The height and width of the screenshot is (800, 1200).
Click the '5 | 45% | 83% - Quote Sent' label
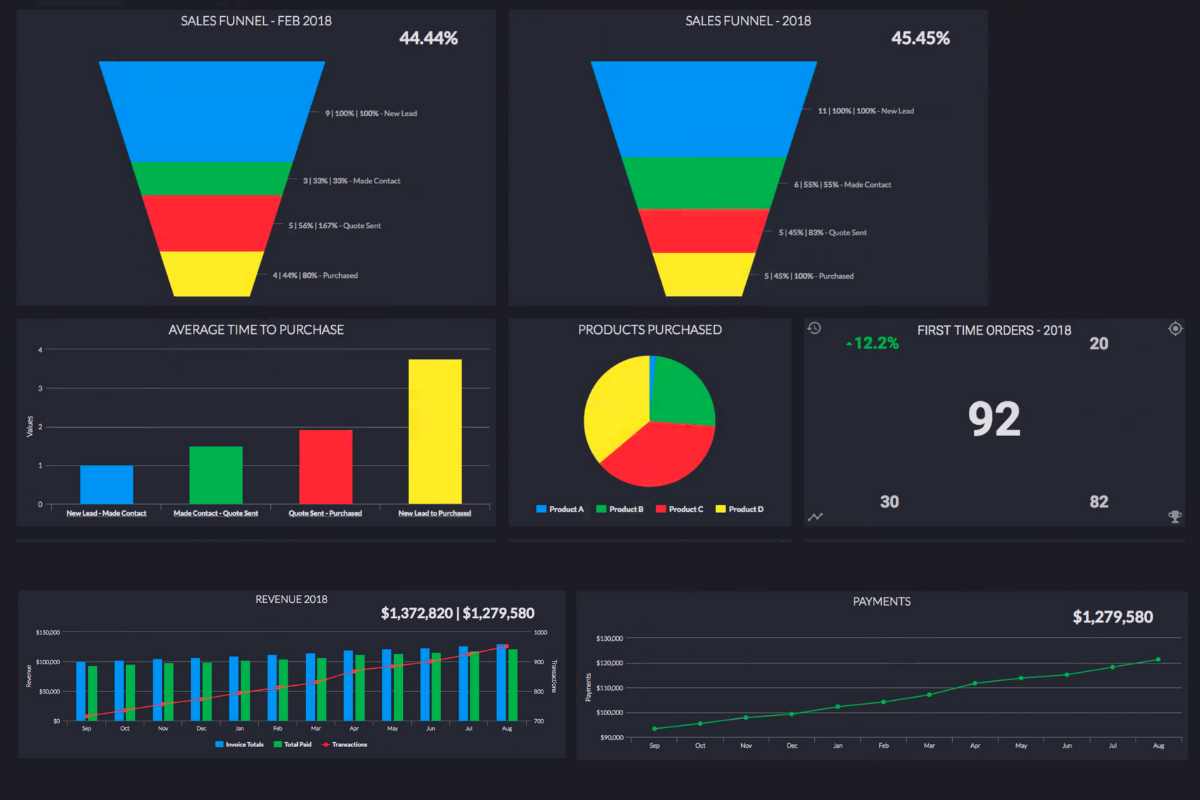(822, 233)
